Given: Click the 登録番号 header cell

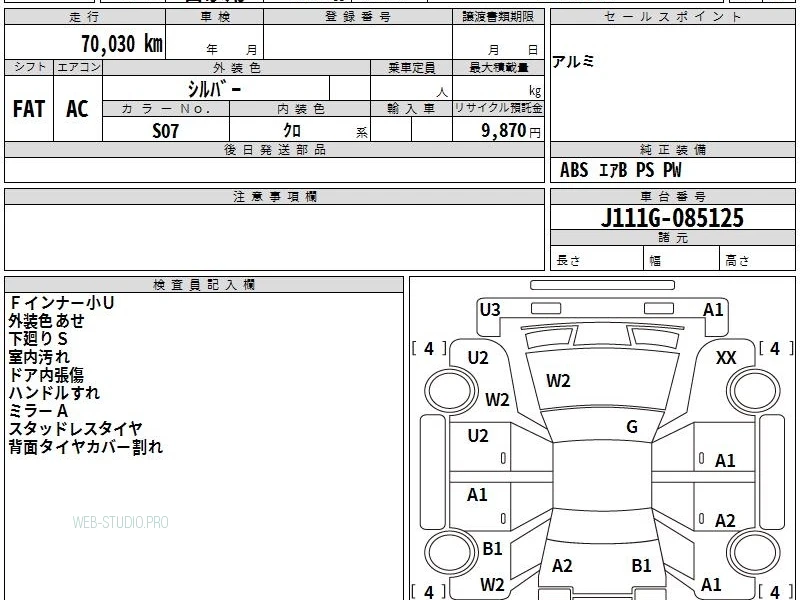Looking at the screenshot, I should [x=358, y=16].
